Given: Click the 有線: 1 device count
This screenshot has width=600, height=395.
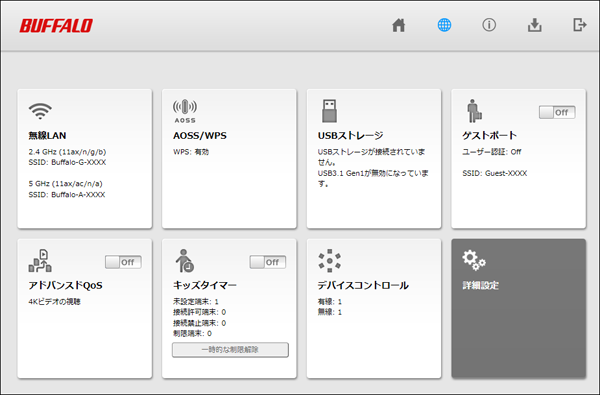Looking at the screenshot, I should 329,302.
